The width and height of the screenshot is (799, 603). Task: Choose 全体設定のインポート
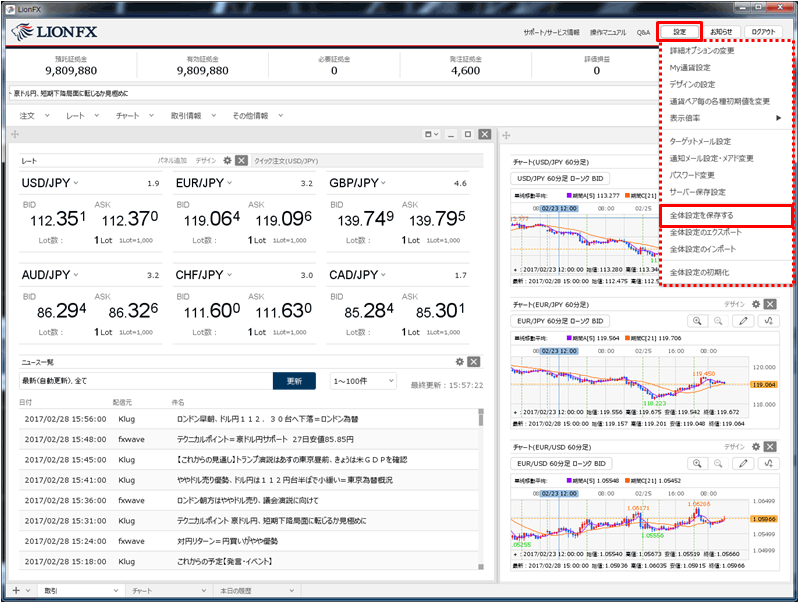[703, 249]
